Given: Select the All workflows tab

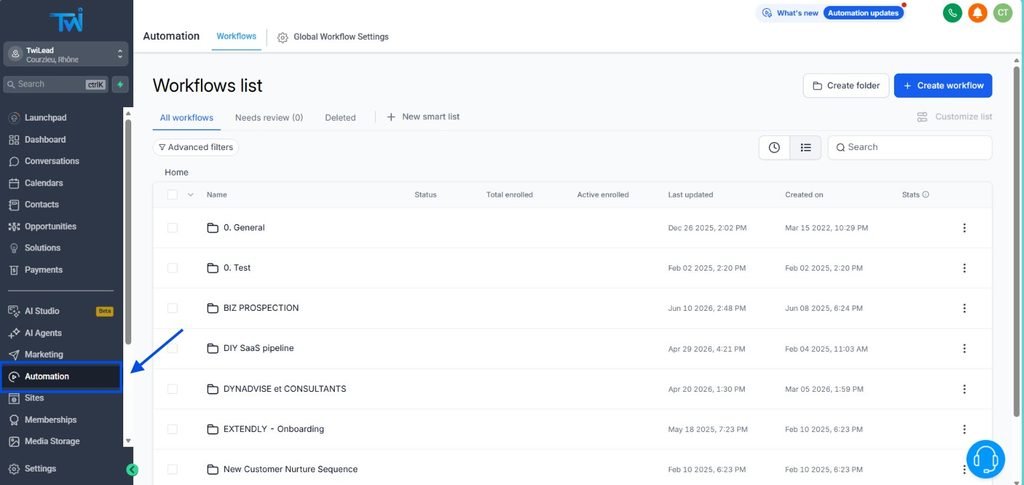Looking at the screenshot, I should (187, 117).
